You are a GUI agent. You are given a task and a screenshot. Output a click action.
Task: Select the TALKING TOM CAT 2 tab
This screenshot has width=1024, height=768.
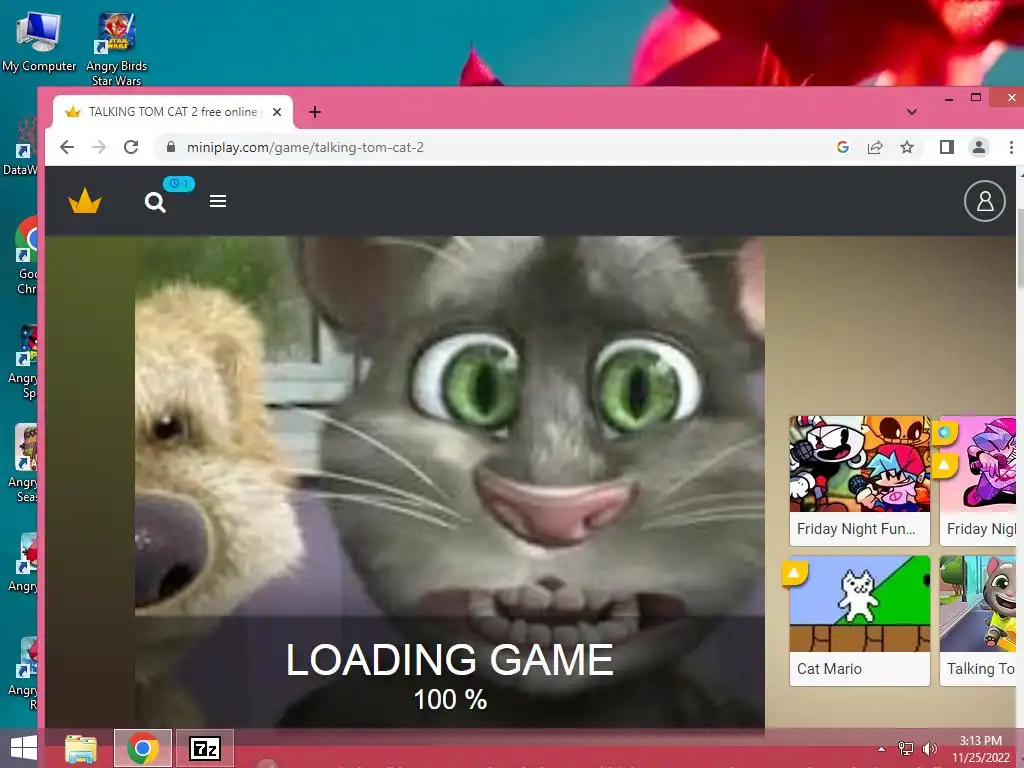pyautogui.click(x=173, y=112)
